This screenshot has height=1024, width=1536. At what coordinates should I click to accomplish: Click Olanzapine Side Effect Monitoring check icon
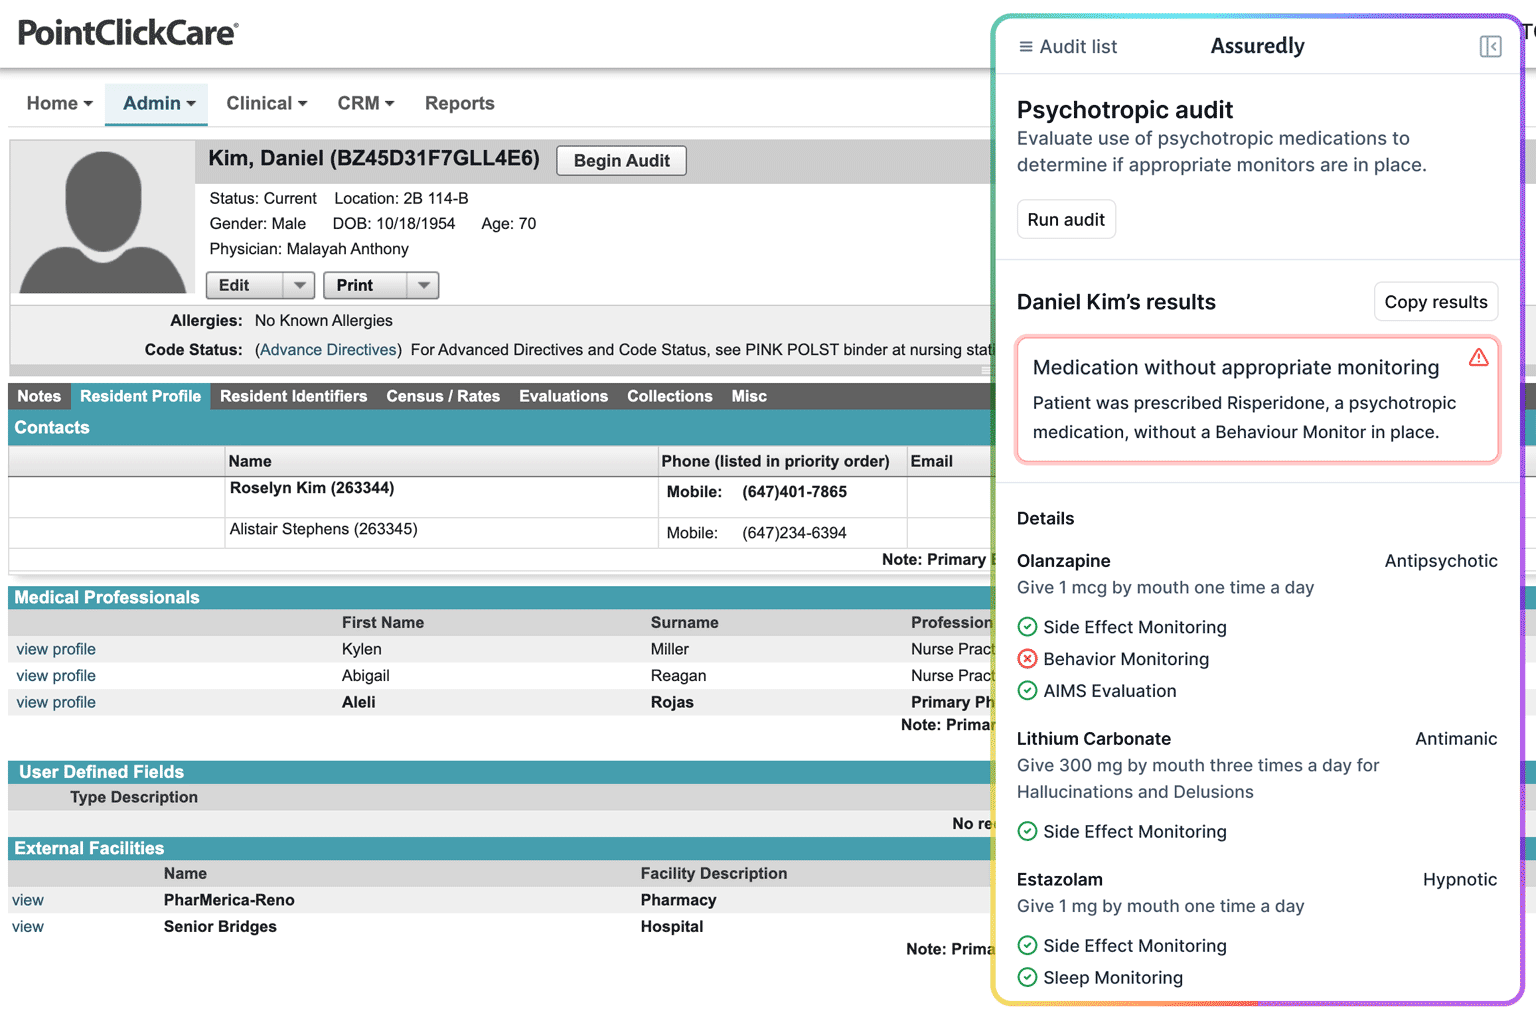pos(1027,627)
